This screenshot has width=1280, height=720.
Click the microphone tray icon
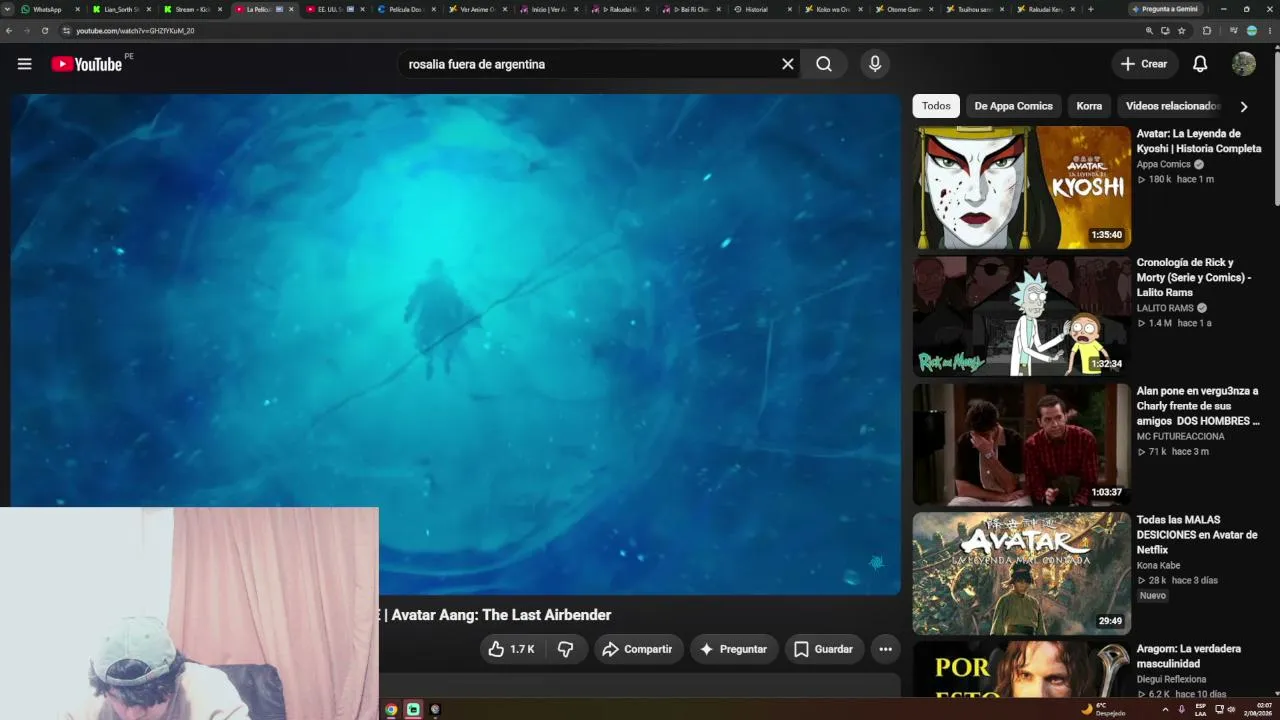point(1181,709)
